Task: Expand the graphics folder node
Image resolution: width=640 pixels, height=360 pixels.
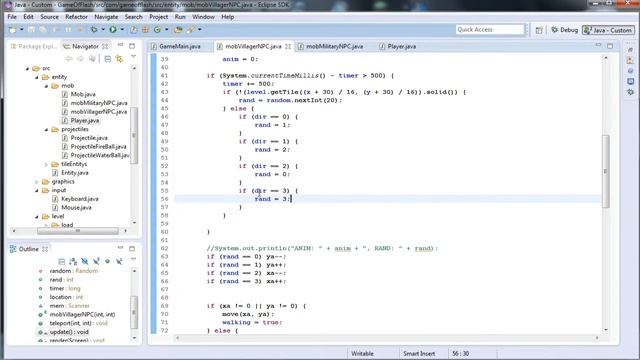Action: click(37, 182)
